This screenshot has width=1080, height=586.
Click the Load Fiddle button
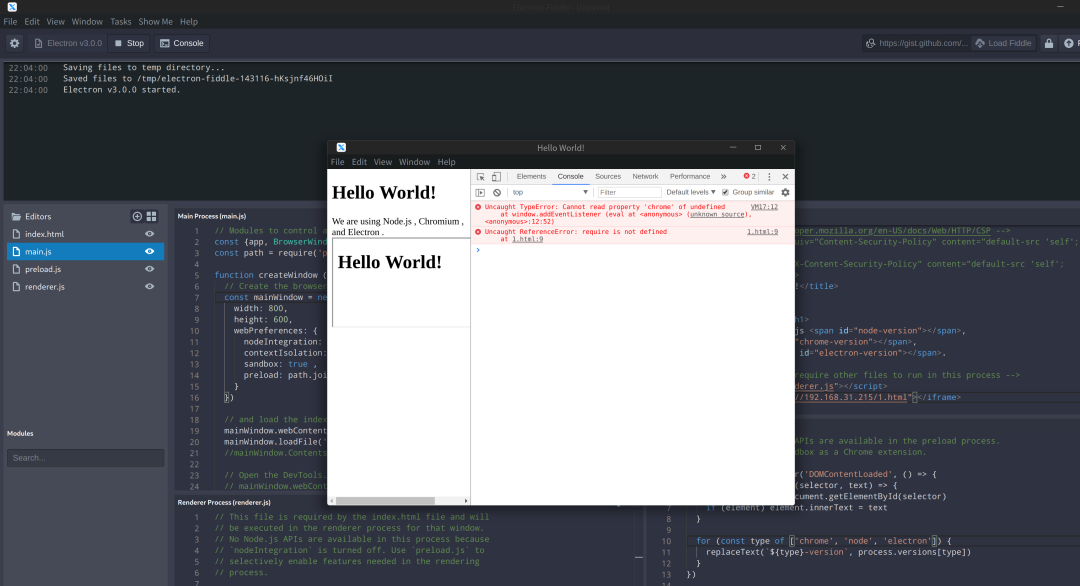coord(1003,43)
